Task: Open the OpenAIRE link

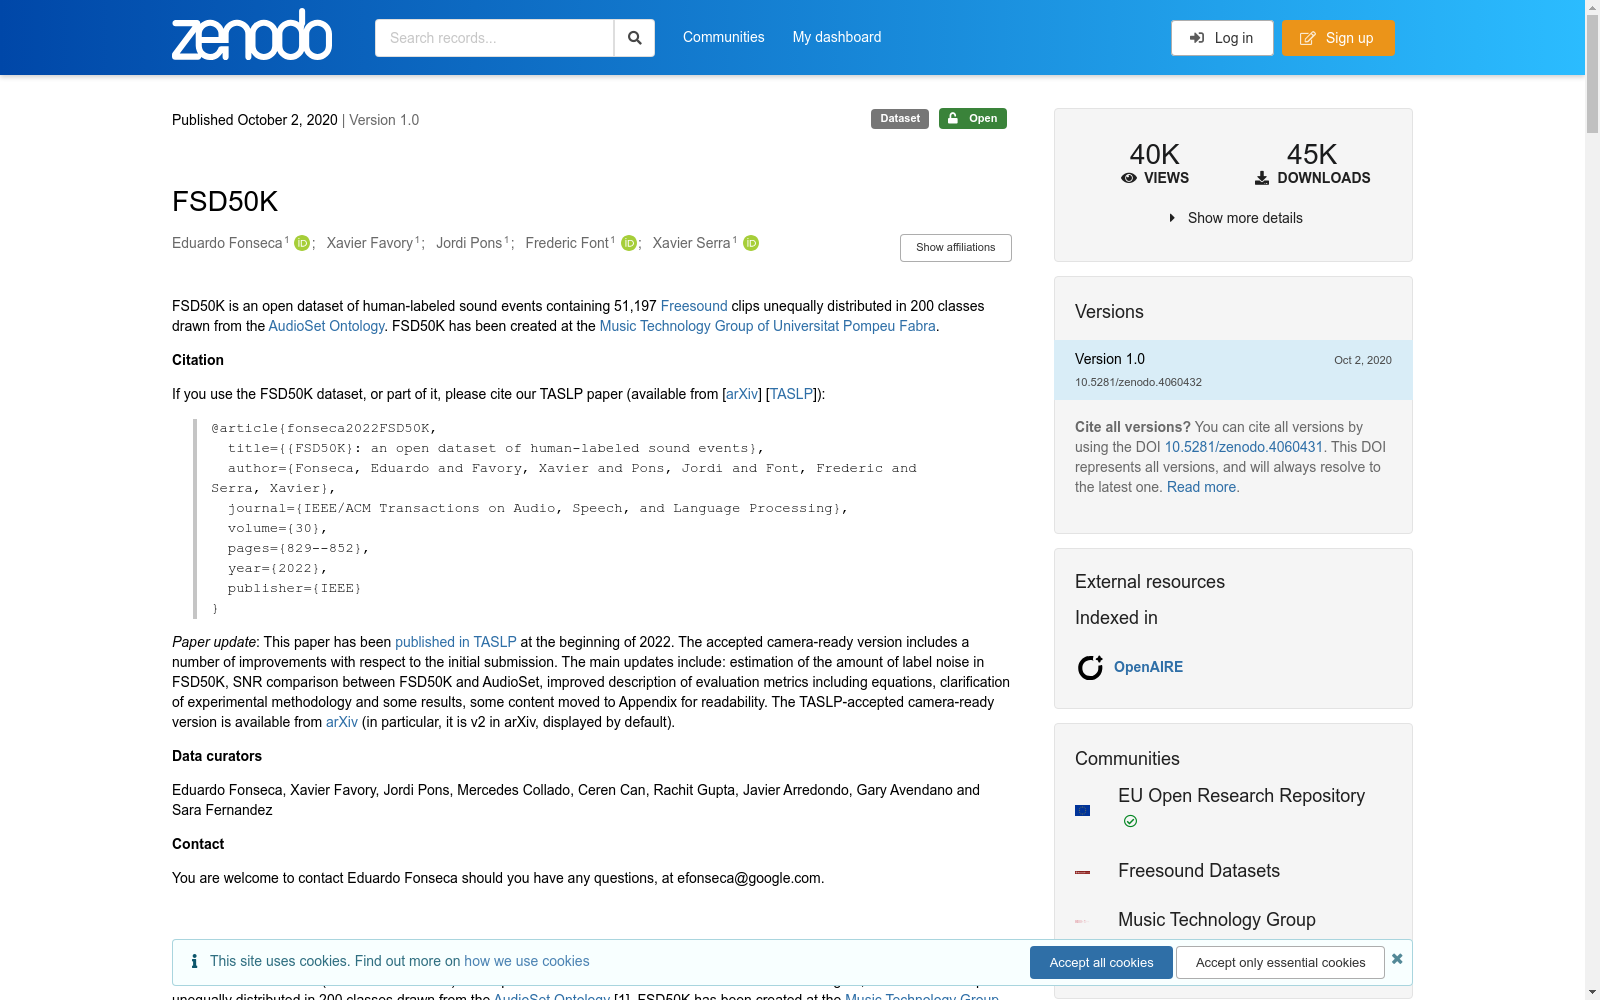Action: tap(1148, 667)
